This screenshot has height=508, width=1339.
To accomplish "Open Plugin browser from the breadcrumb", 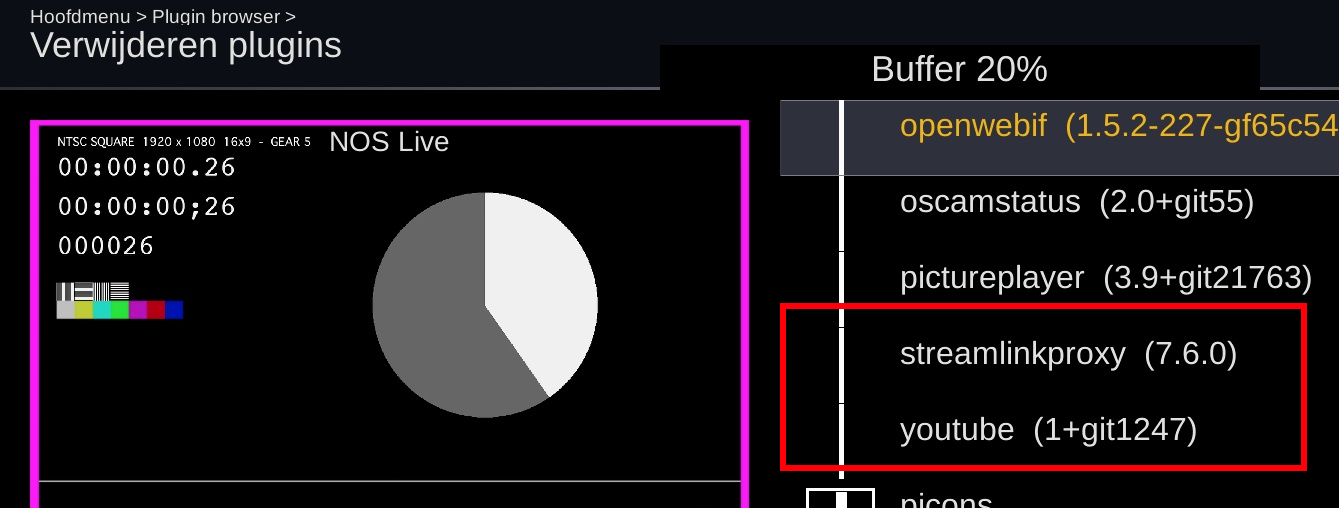I will (x=215, y=16).
